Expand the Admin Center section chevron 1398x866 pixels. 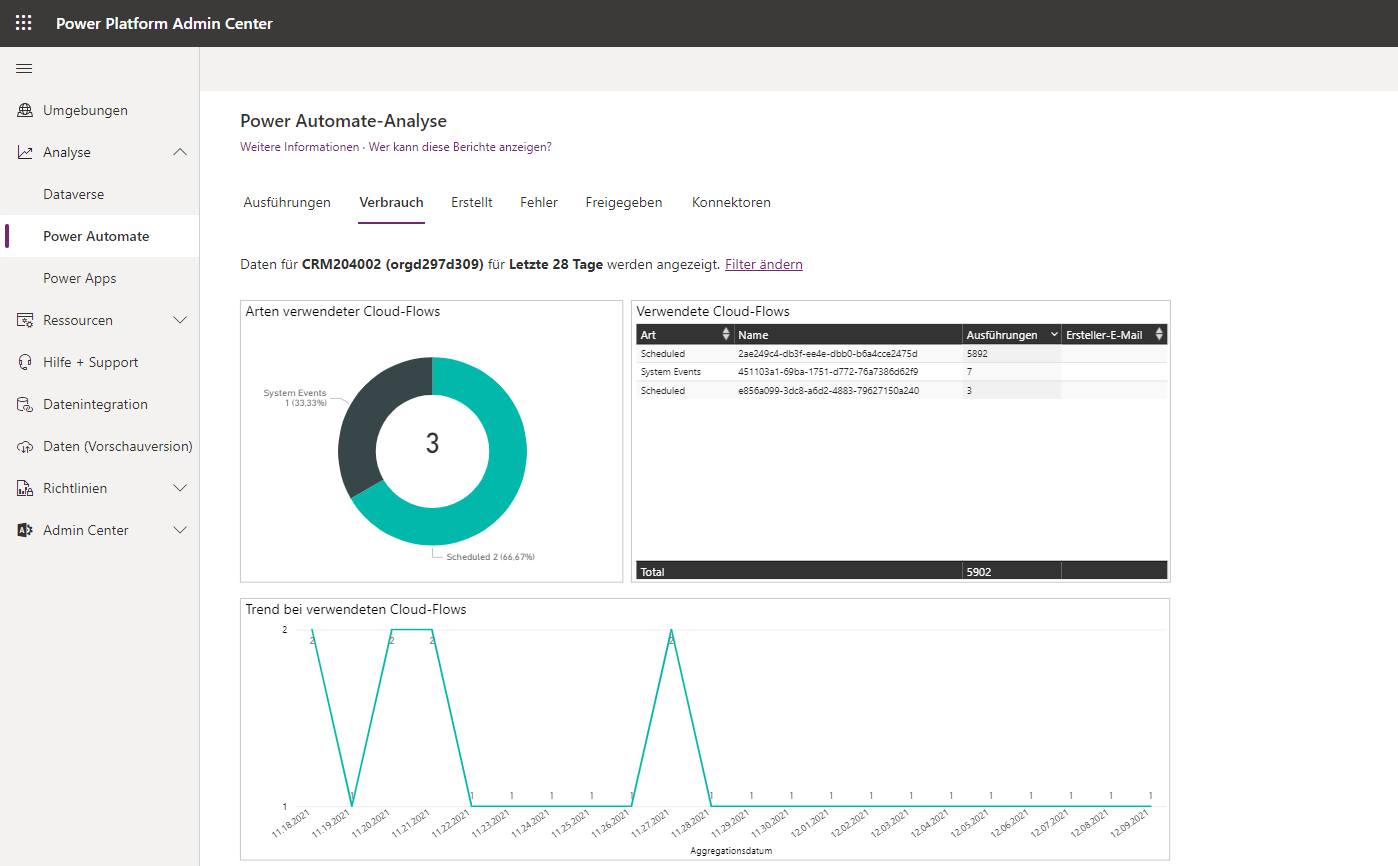[180, 530]
